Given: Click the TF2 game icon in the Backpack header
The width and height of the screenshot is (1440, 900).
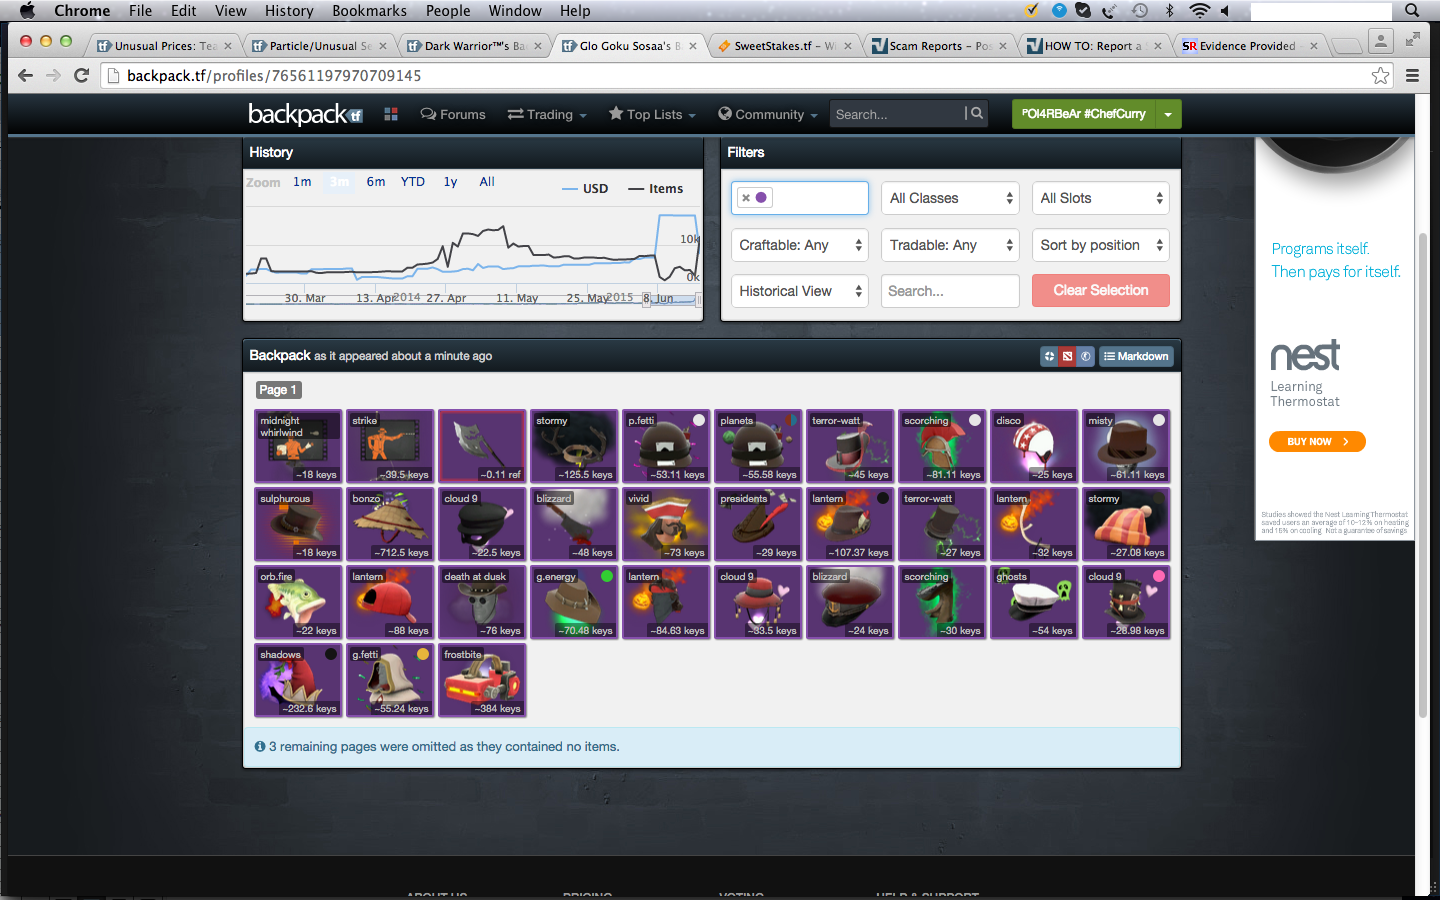Looking at the screenshot, I should [x=1049, y=356].
